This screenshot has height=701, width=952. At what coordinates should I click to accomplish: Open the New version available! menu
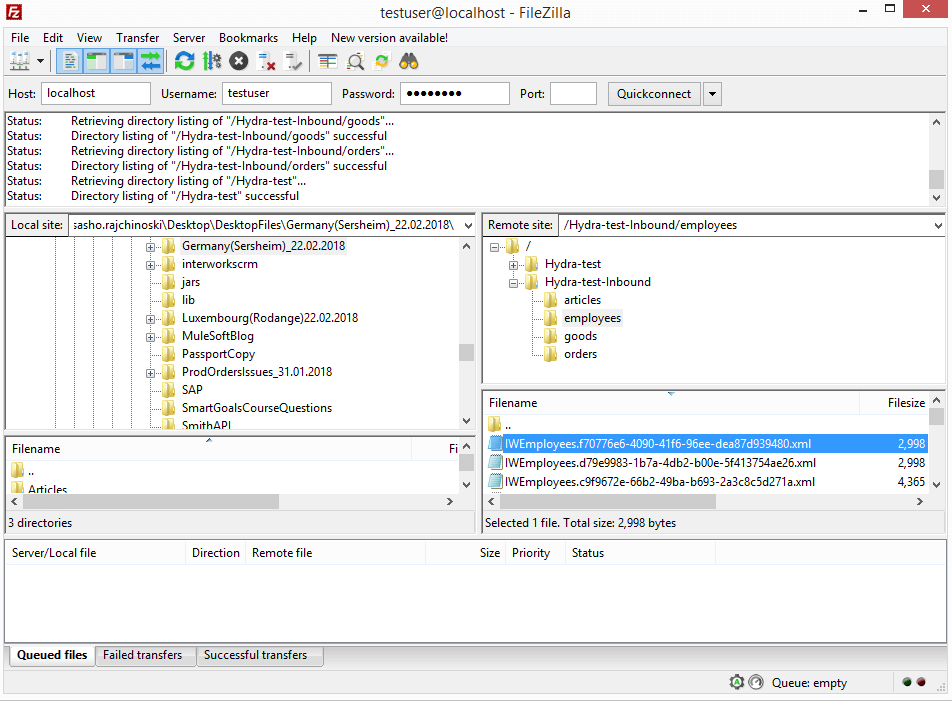click(x=389, y=38)
